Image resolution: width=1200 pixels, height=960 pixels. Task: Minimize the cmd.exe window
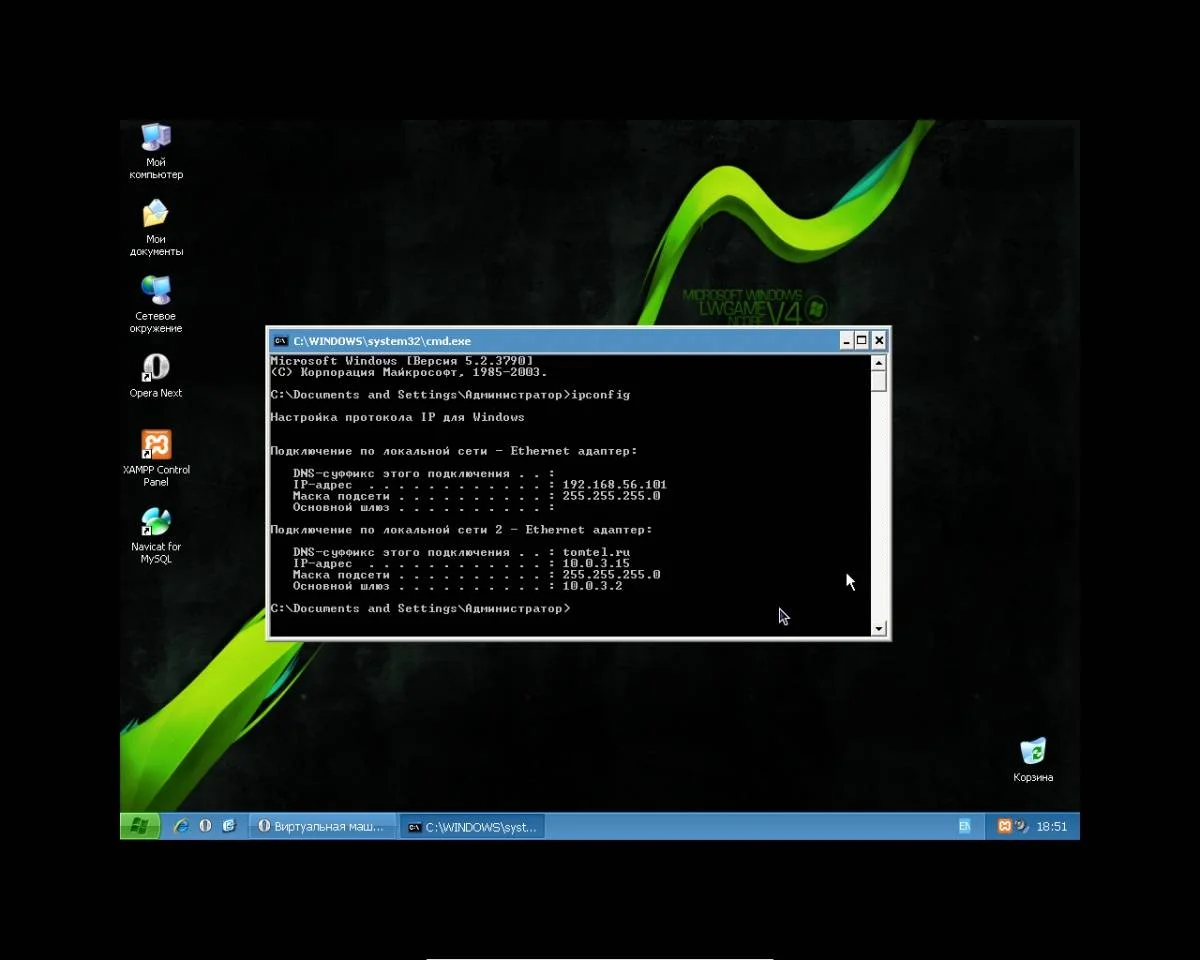pyautogui.click(x=846, y=341)
